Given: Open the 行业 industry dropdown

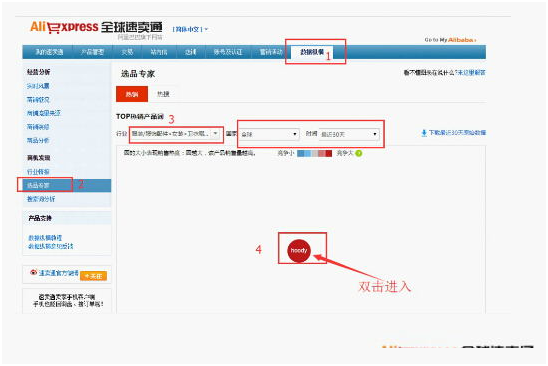Looking at the screenshot, I should coord(176,134).
